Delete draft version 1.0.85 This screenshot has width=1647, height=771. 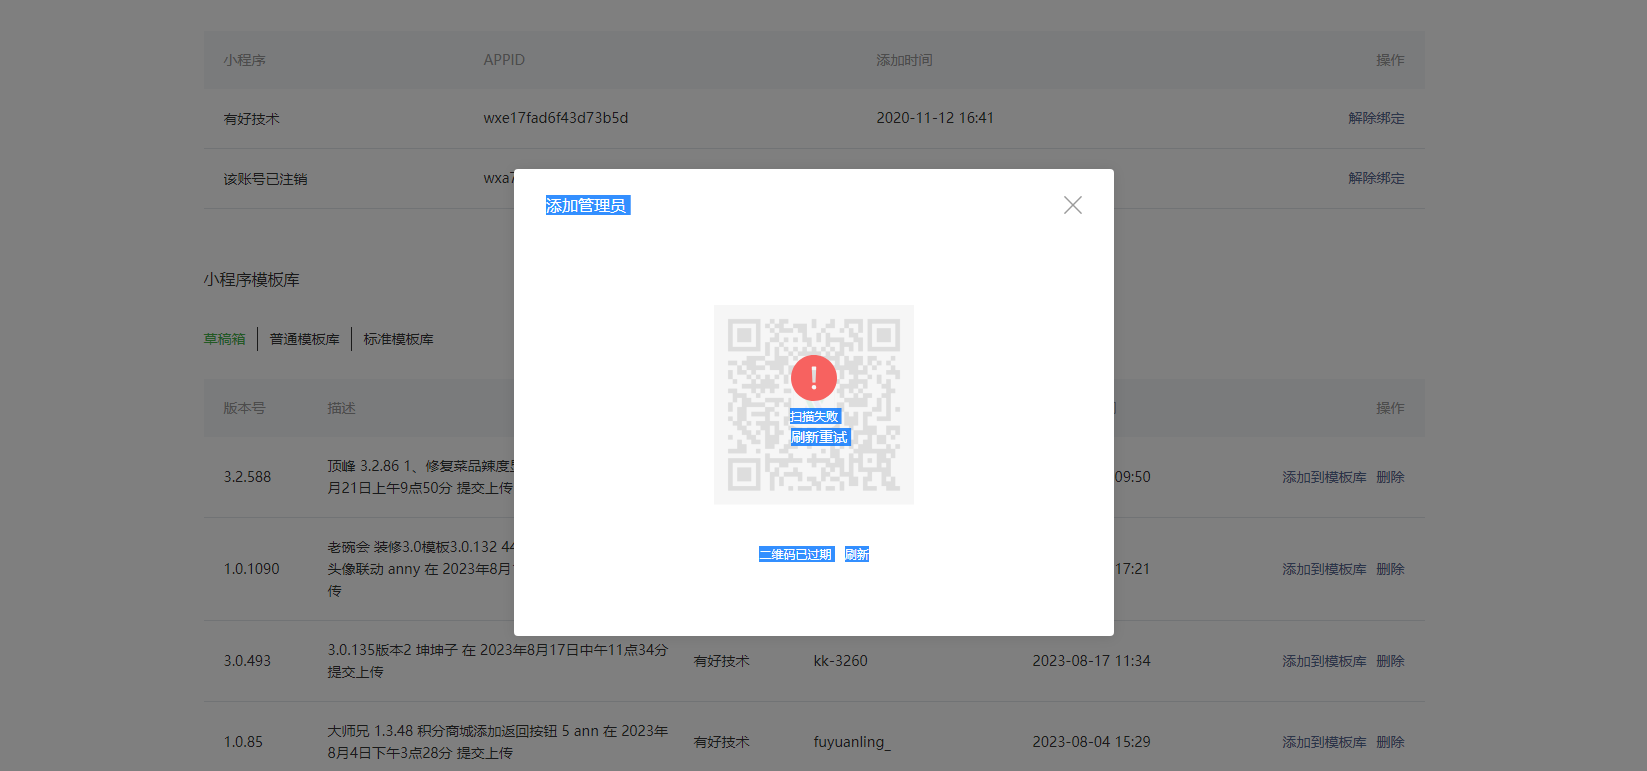(x=1390, y=742)
